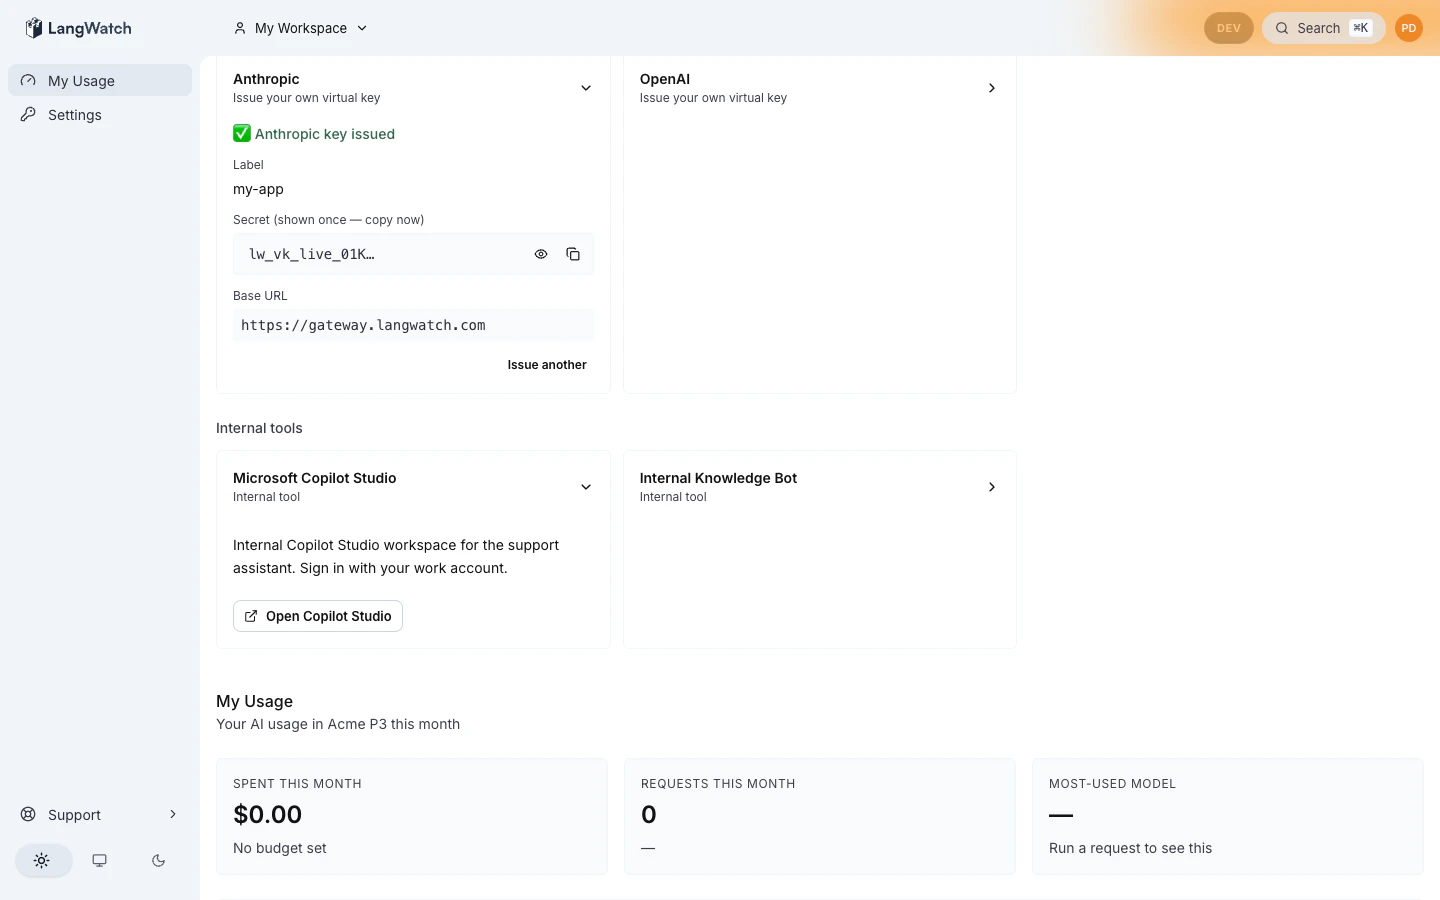Click the Support lifebuoy icon

28,814
